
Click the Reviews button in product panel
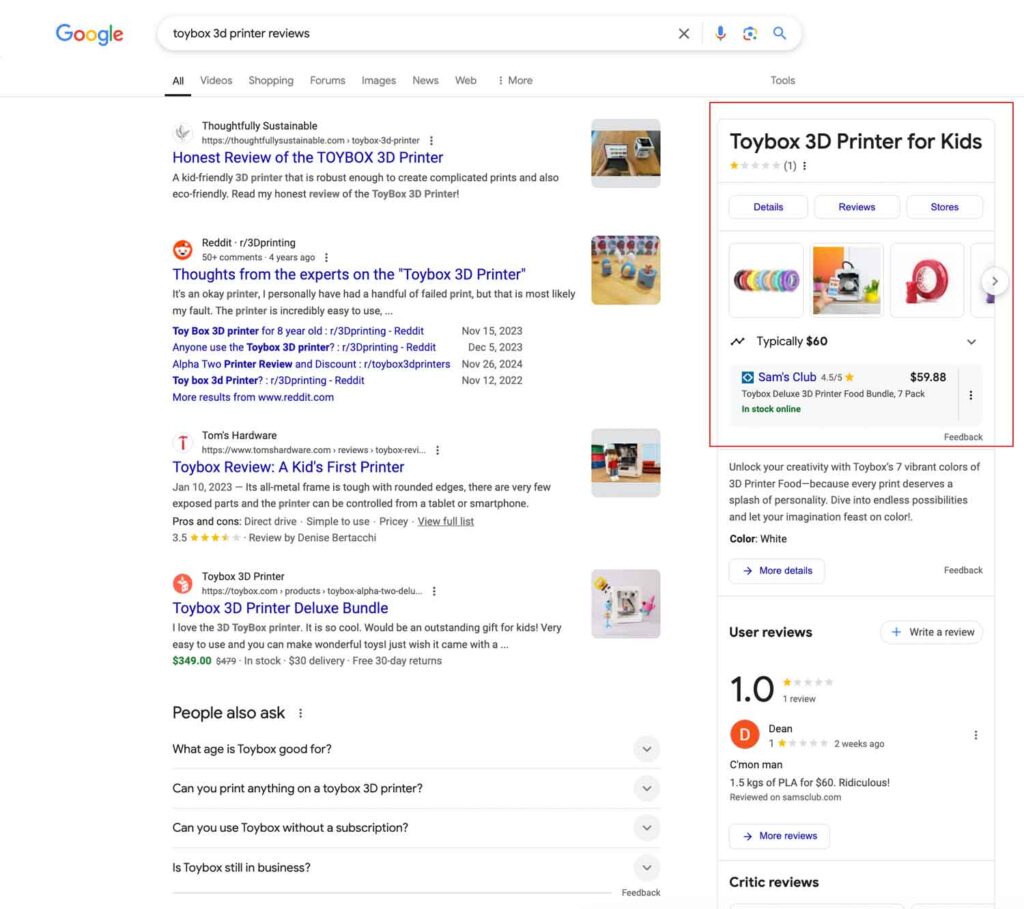pyautogui.click(x=857, y=207)
